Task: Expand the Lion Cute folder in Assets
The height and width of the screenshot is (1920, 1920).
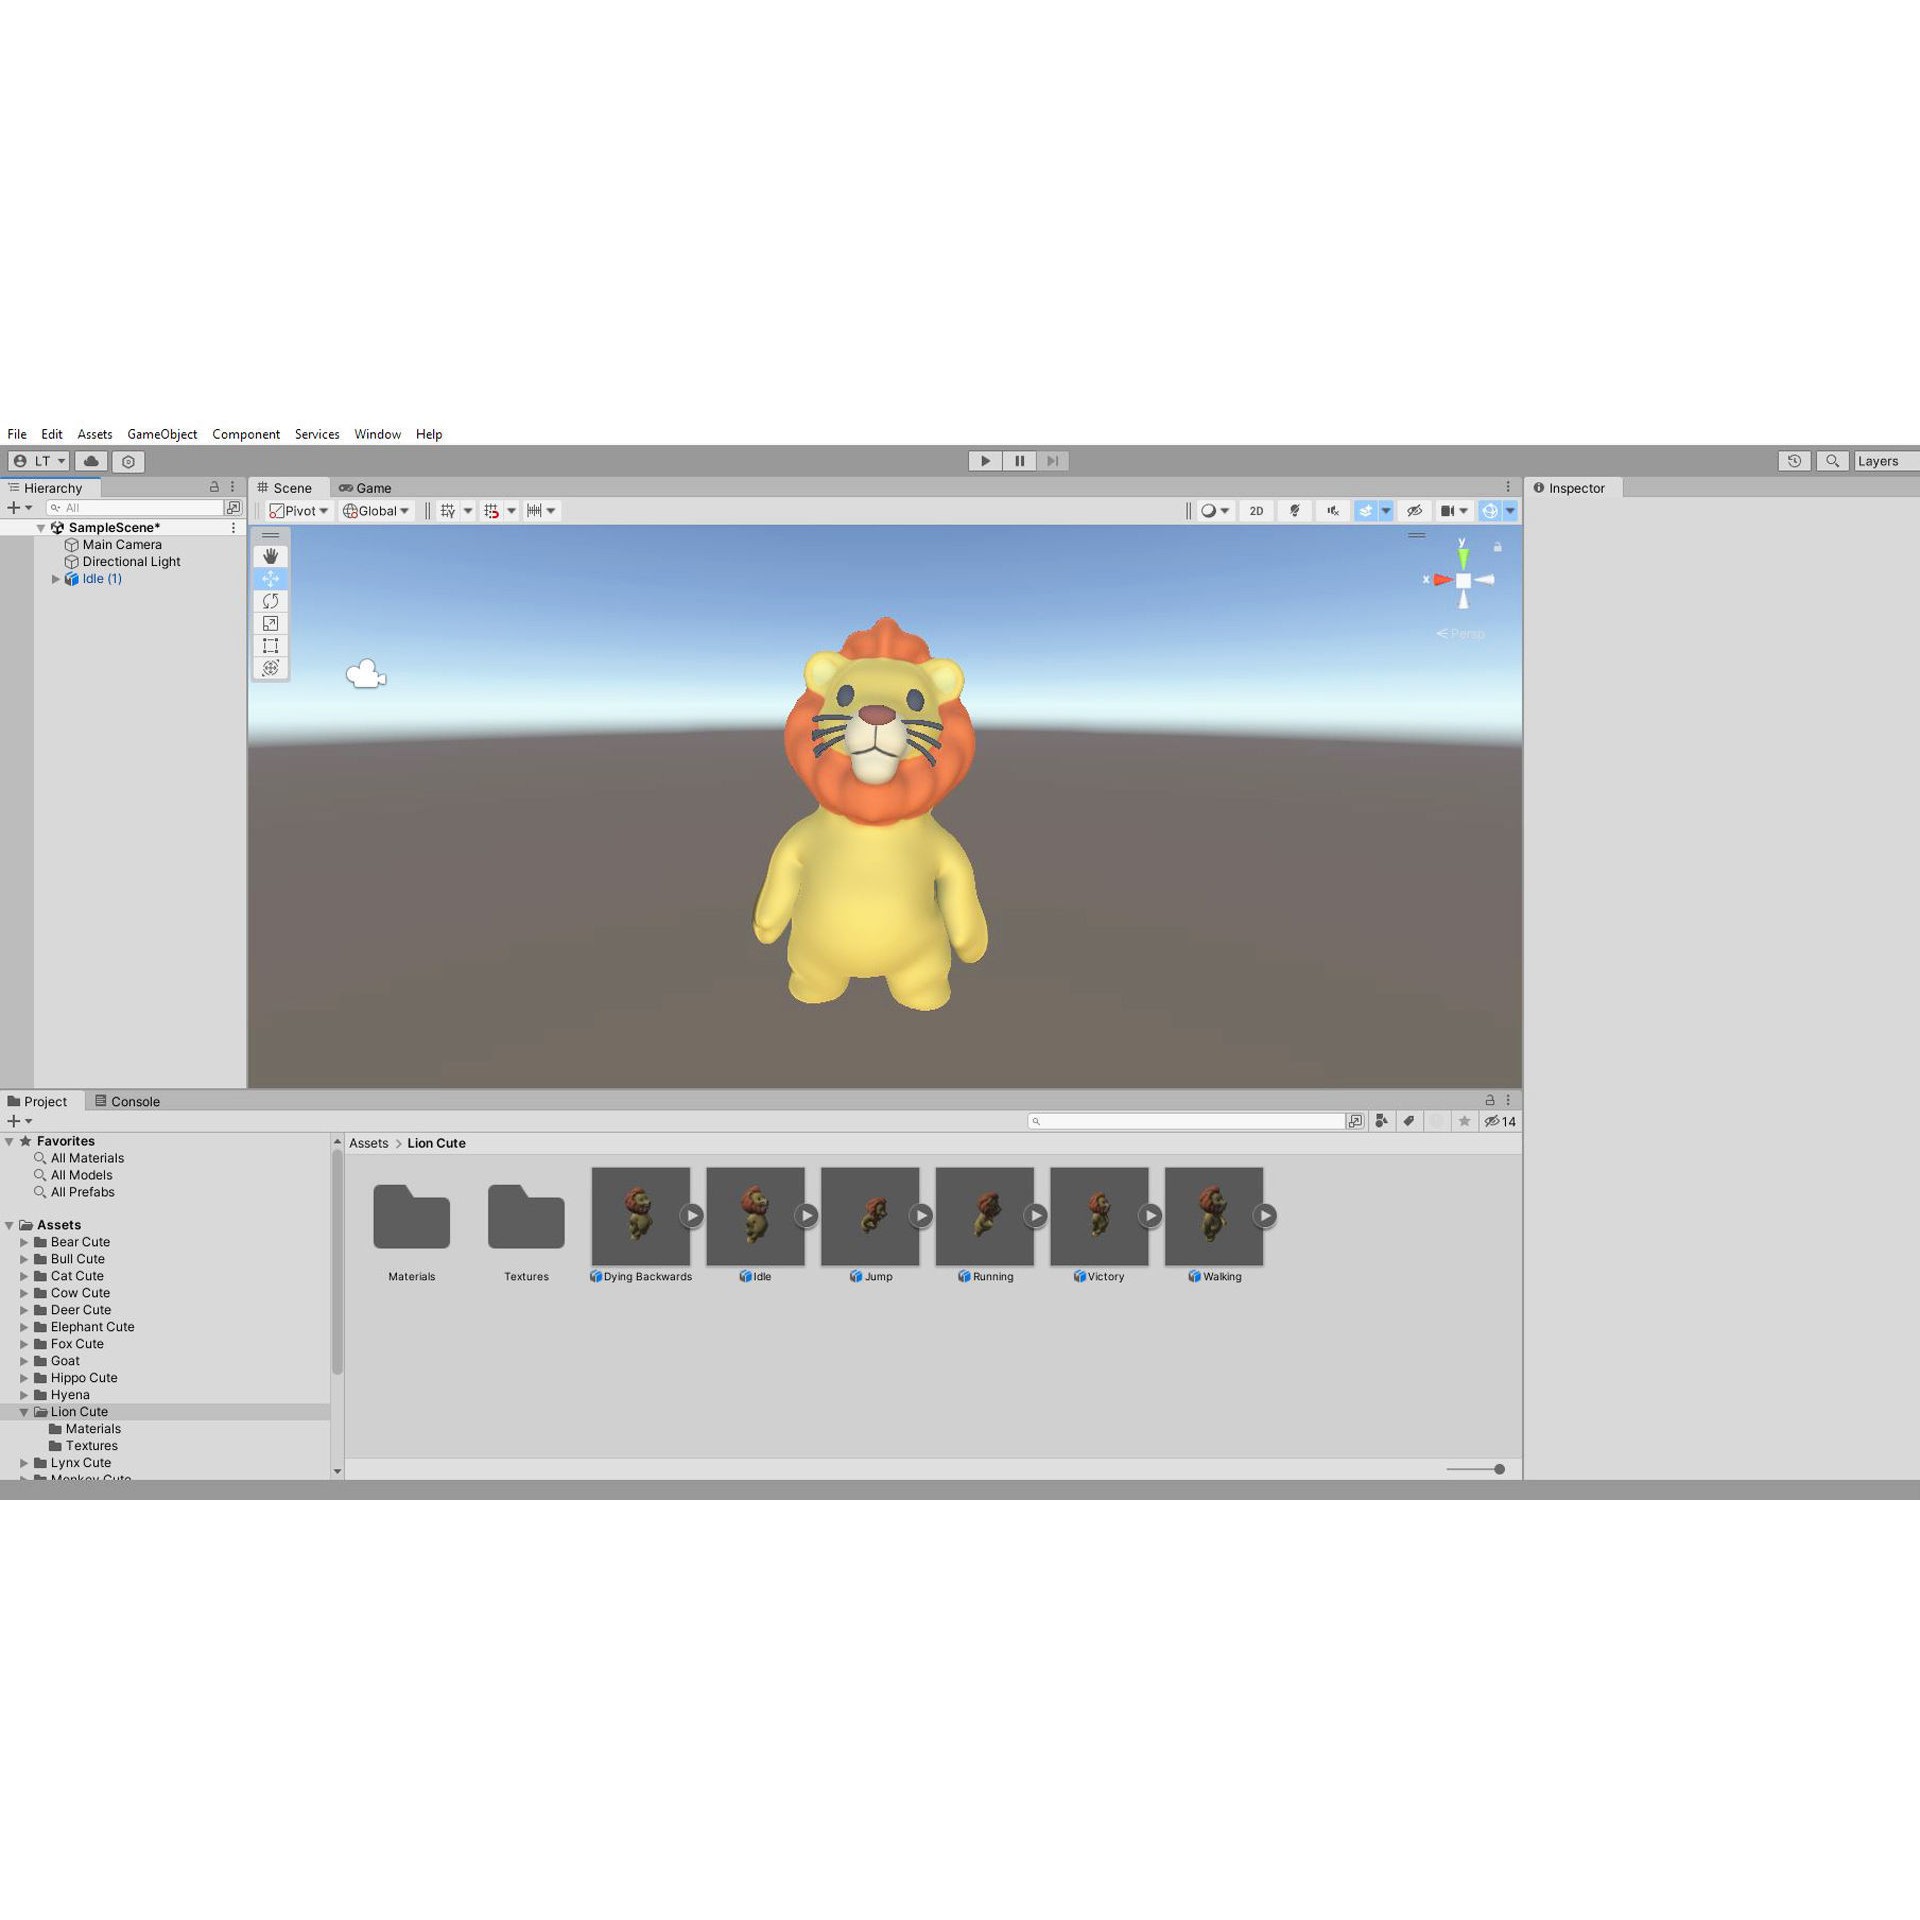Action: (24, 1411)
